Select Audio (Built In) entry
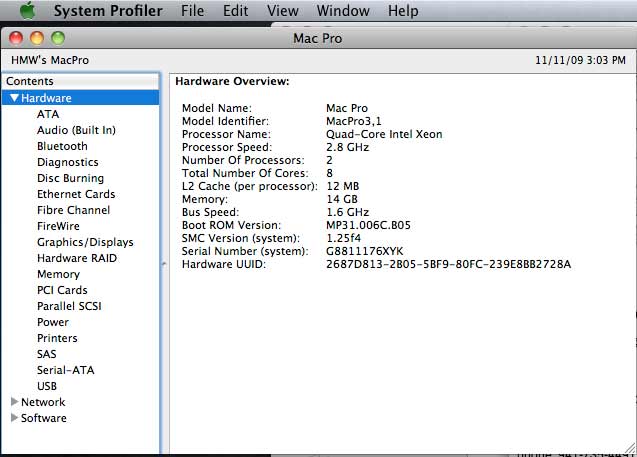 click(76, 130)
